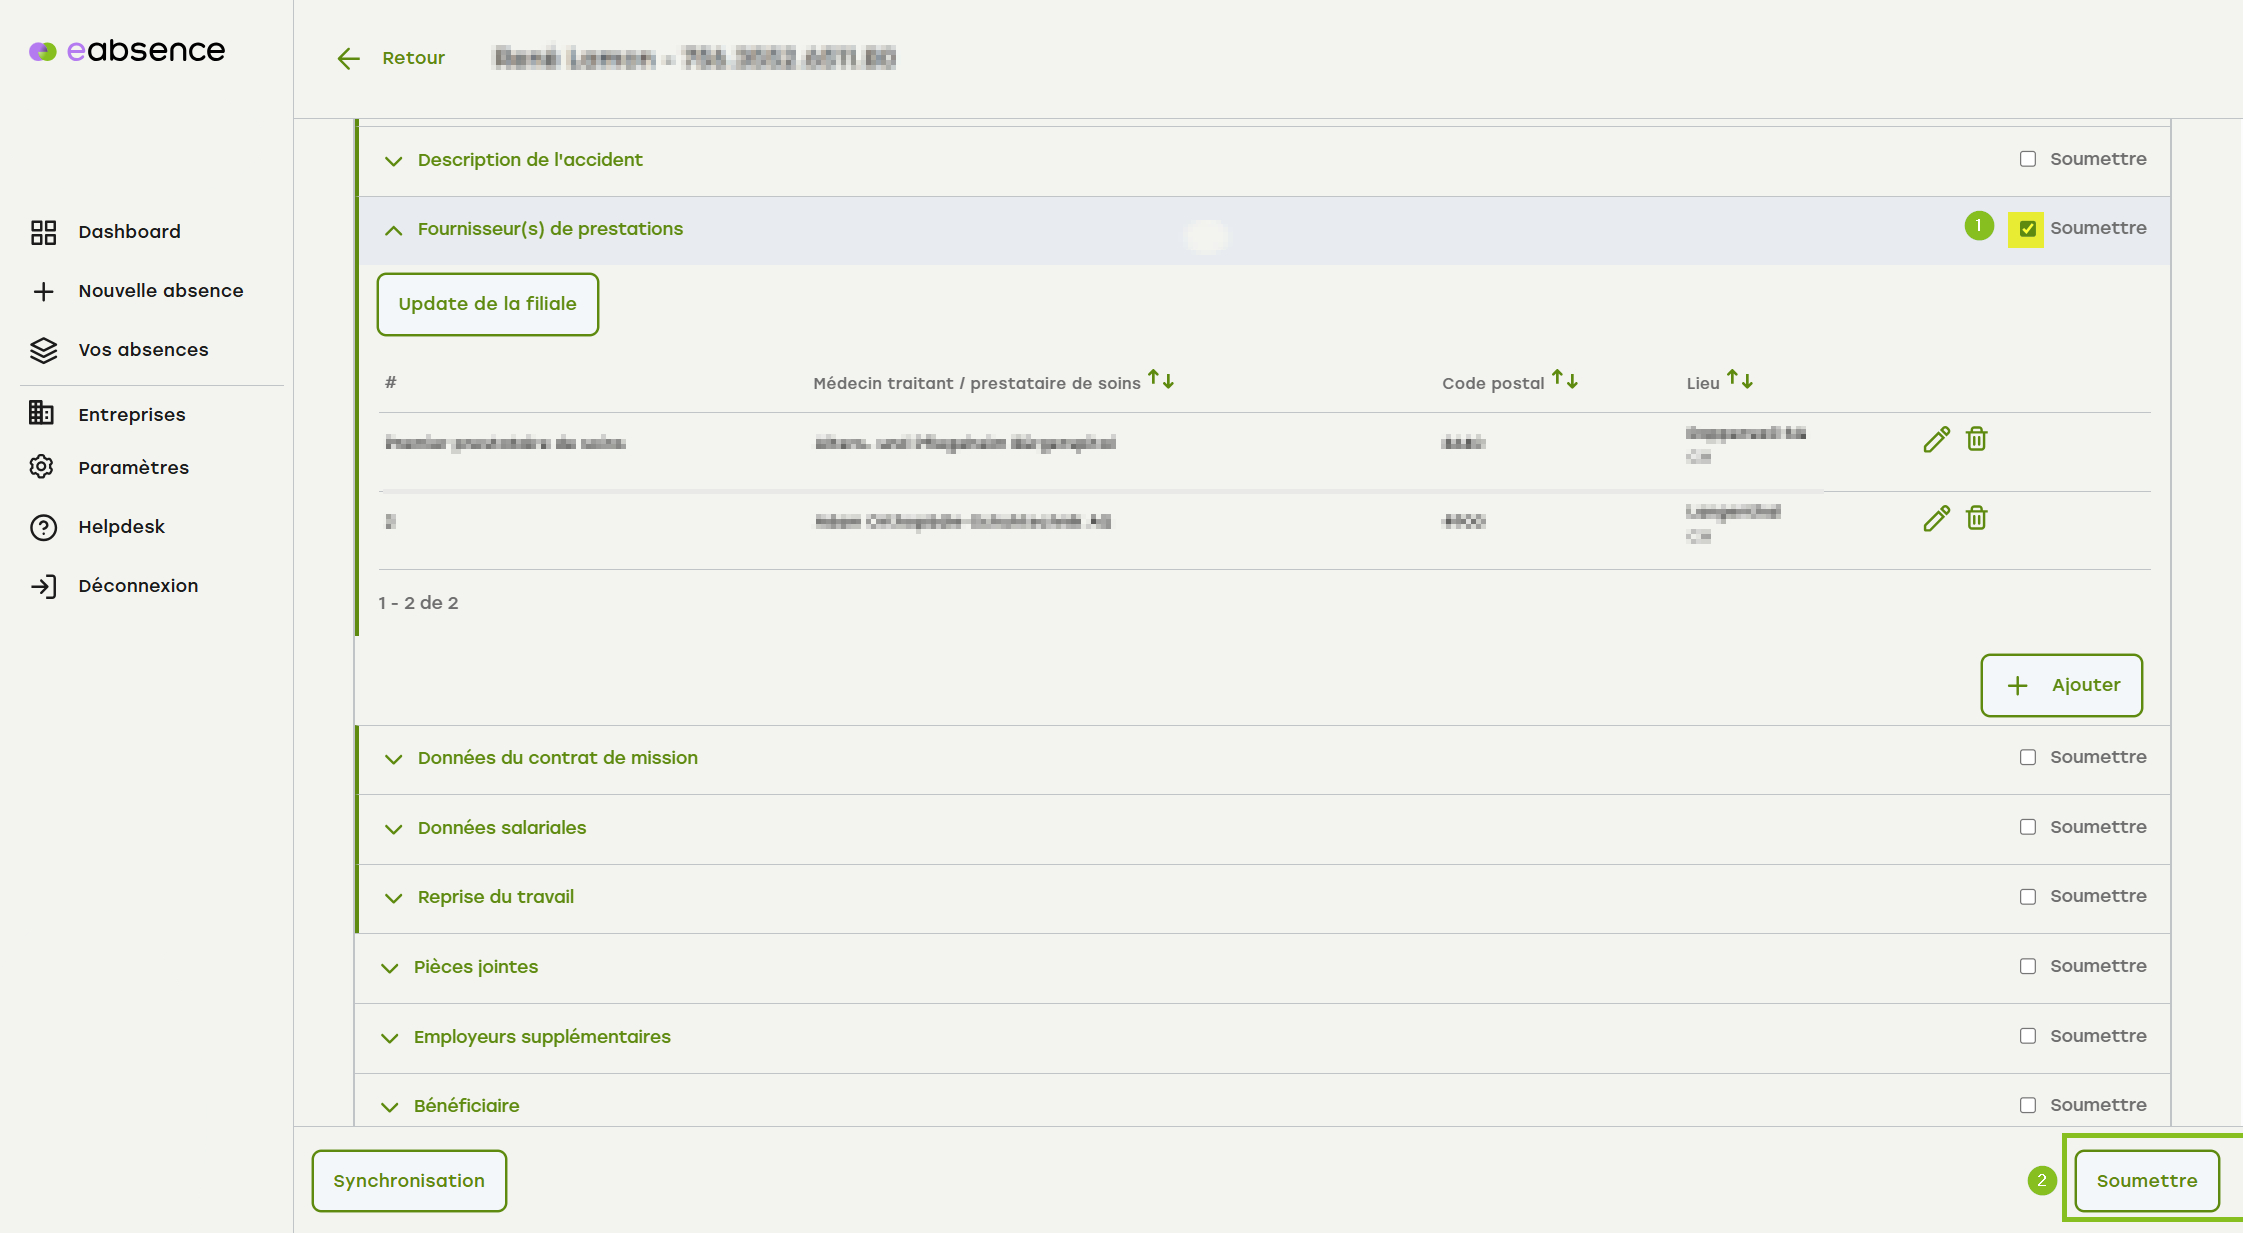This screenshot has width=2243, height=1233.
Task: Collapse the Fournisseur(s) de prestations section
Action: click(393, 230)
